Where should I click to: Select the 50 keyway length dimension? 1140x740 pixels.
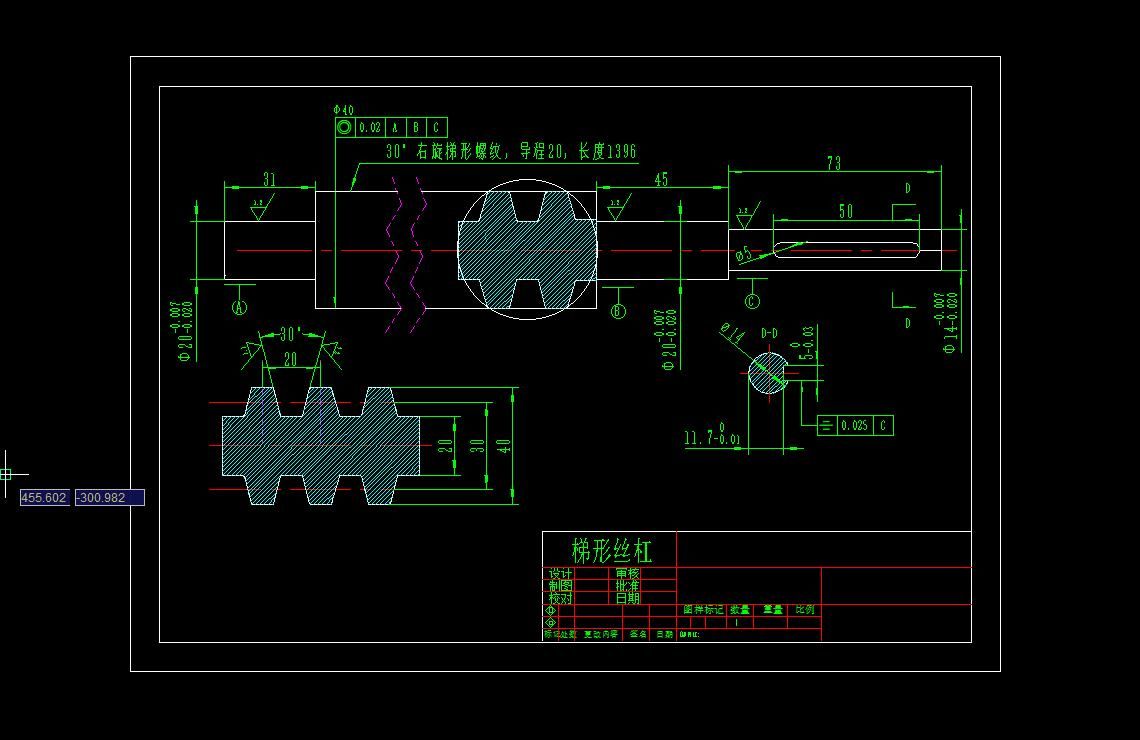coord(846,211)
